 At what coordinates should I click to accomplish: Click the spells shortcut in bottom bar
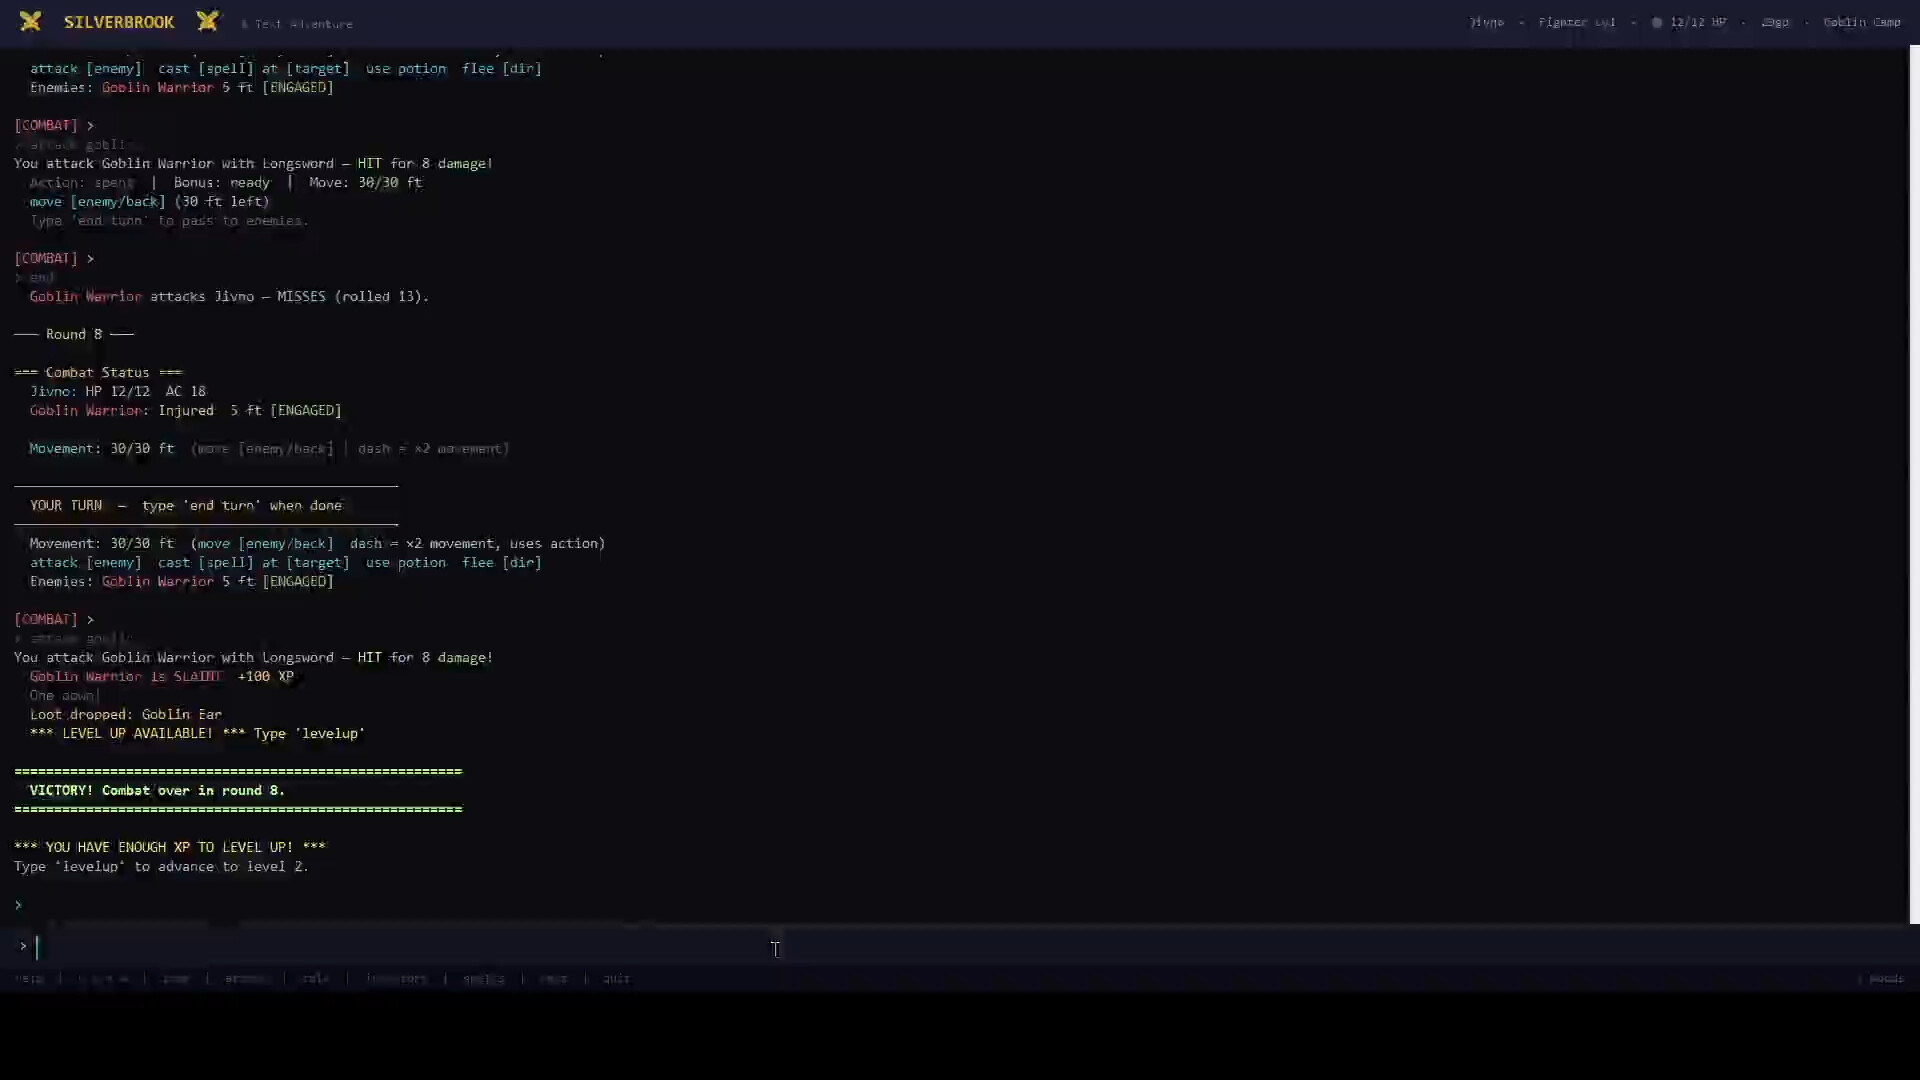(483, 979)
